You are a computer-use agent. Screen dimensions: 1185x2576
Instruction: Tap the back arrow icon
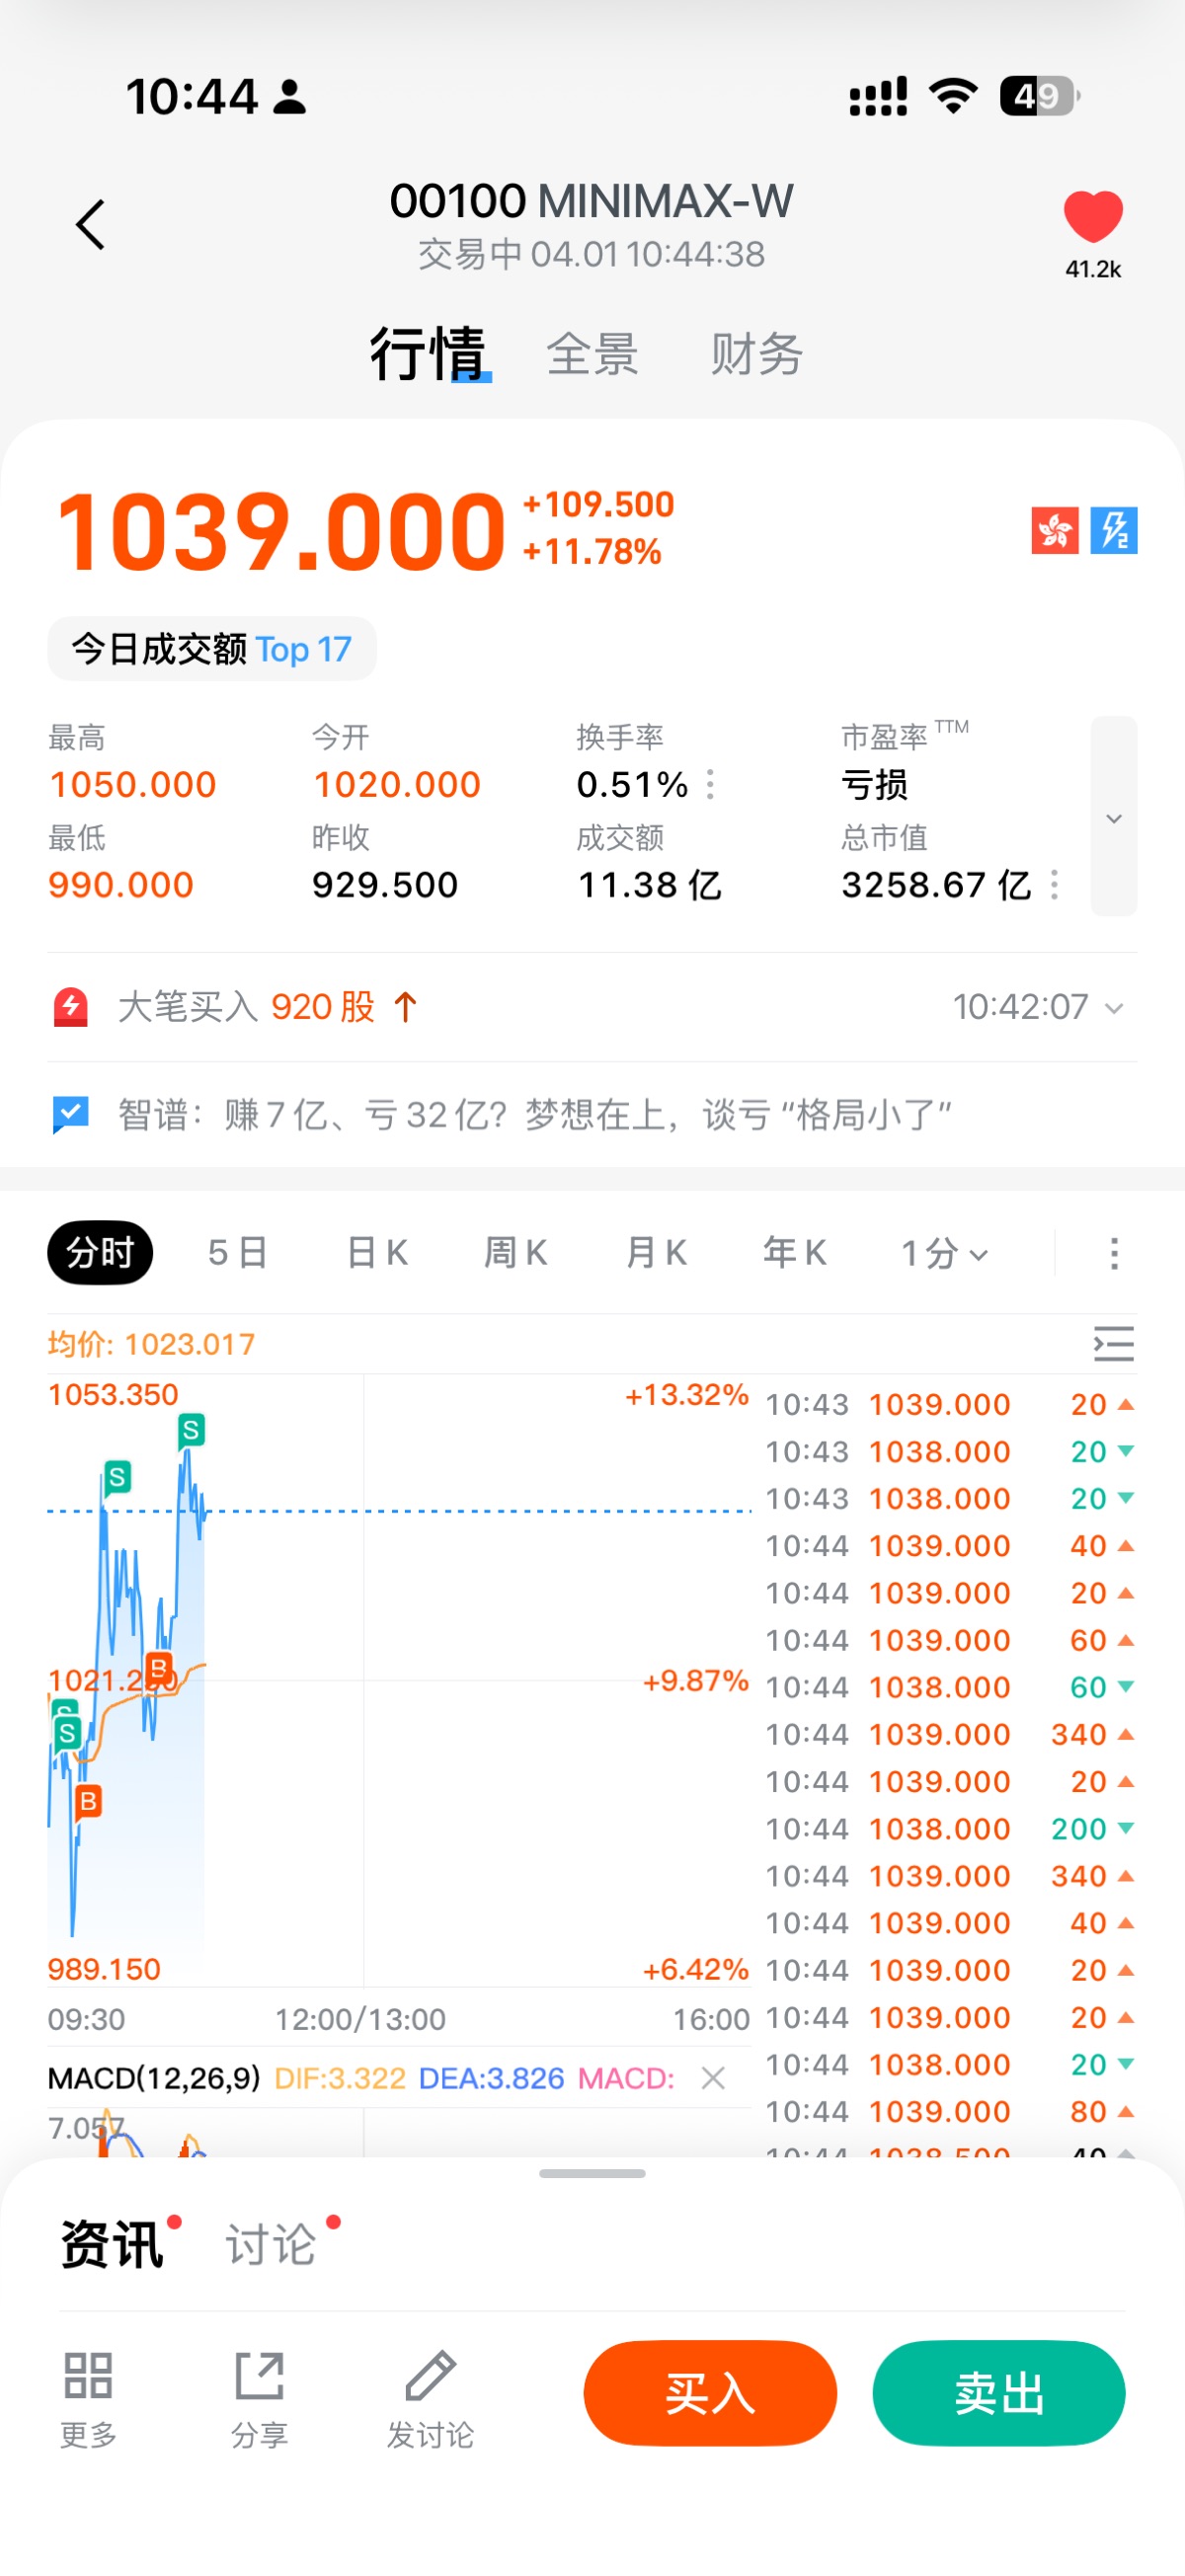90,224
